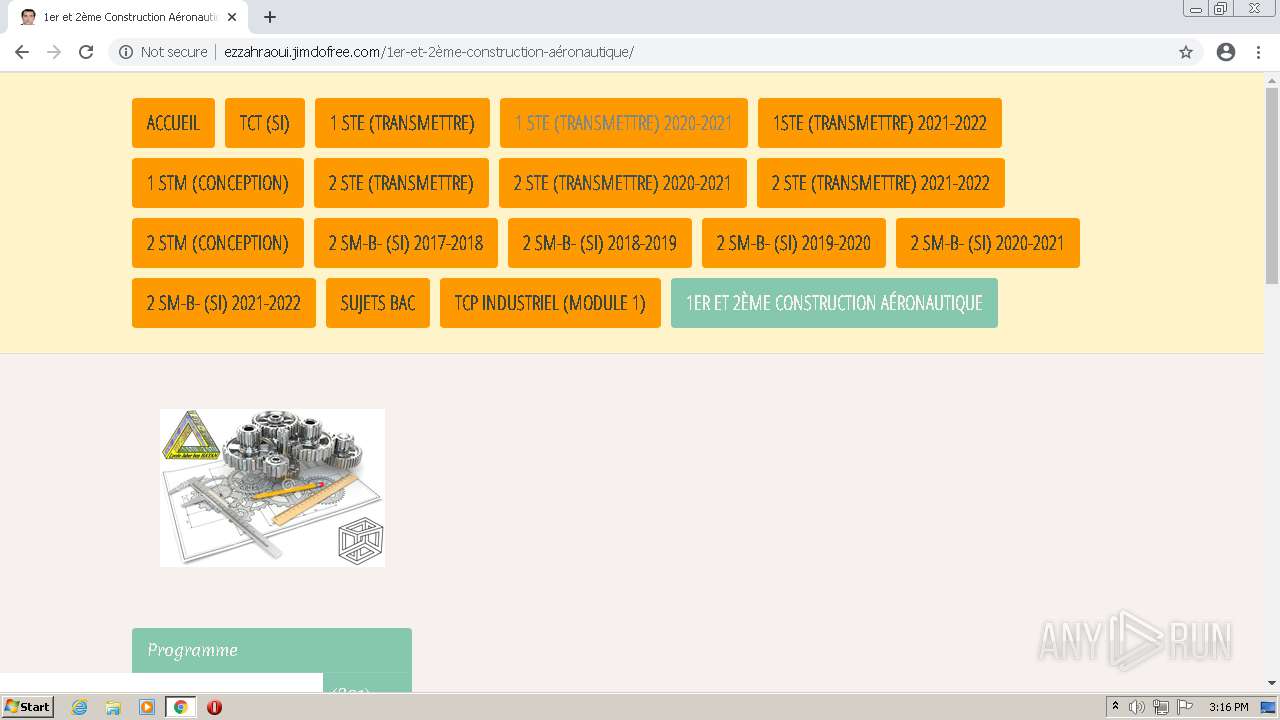Click the page vertical scrollbar thumb
Image resolution: width=1280 pixels, height=720 pixels.
(1272, 186)
